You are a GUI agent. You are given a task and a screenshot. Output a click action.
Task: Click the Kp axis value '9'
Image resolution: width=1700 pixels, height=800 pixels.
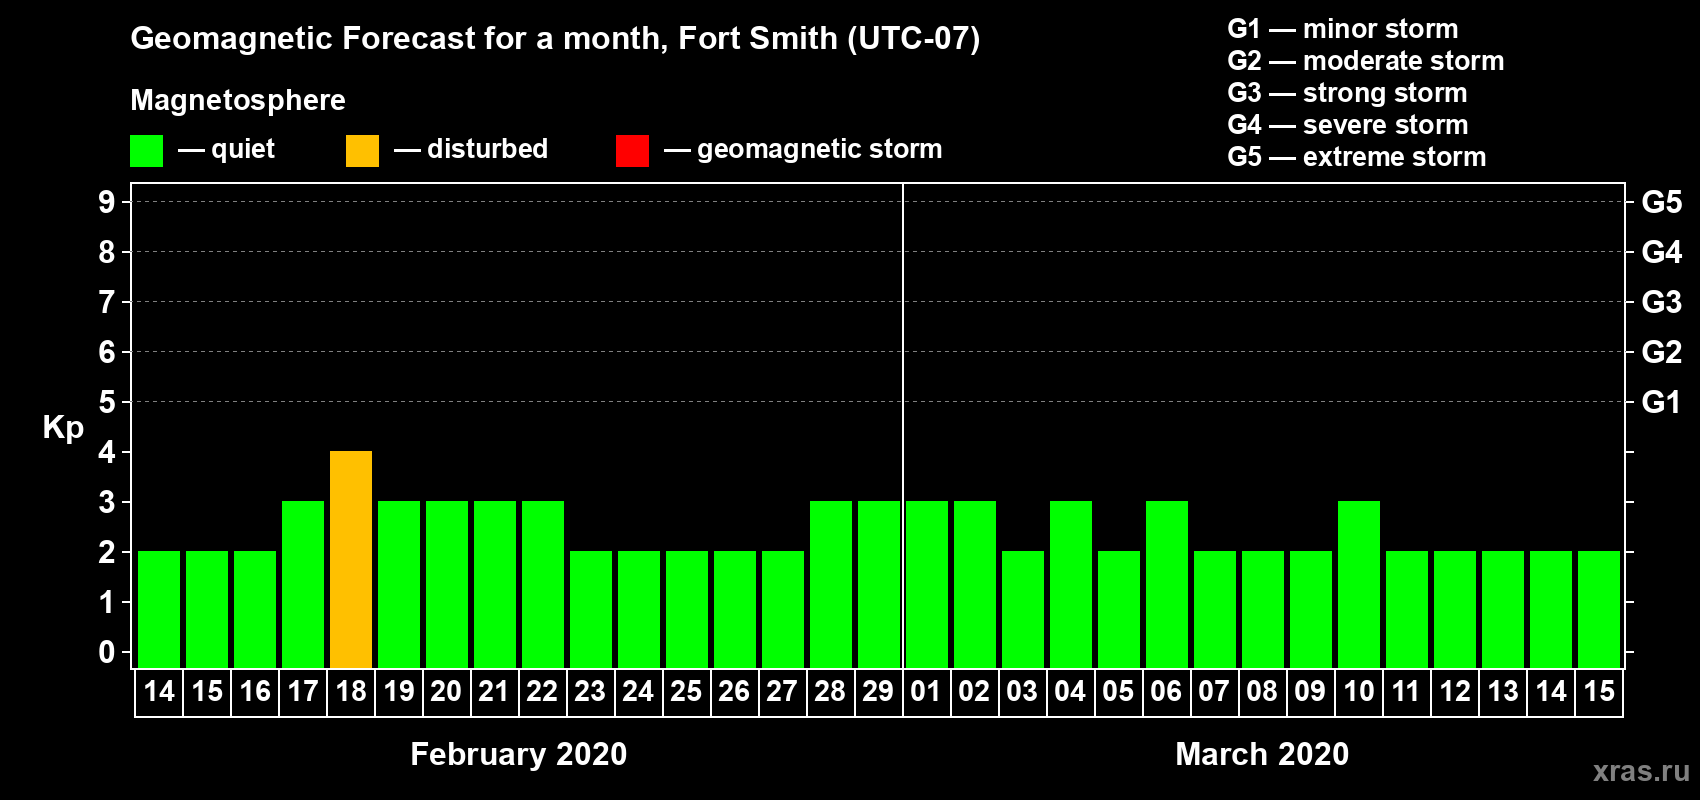point(107,202)
